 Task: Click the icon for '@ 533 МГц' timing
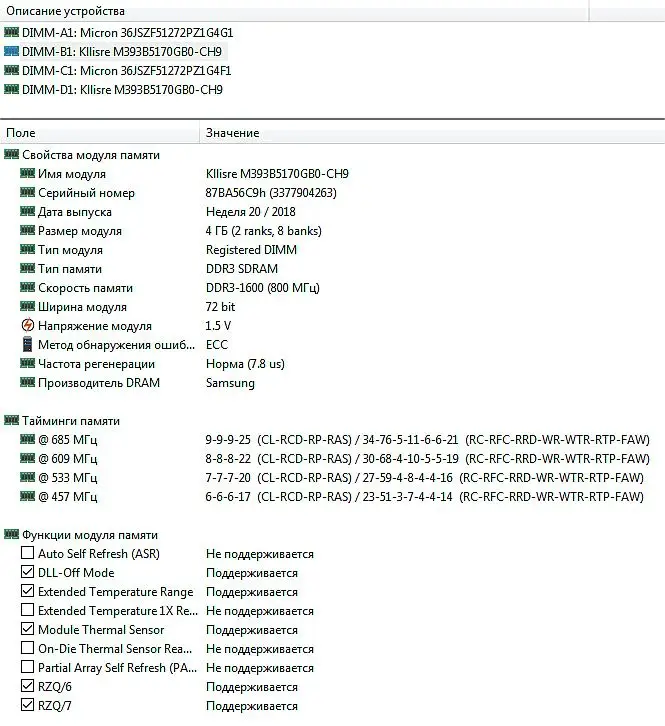pyautogui.click(x=27, y=477)
